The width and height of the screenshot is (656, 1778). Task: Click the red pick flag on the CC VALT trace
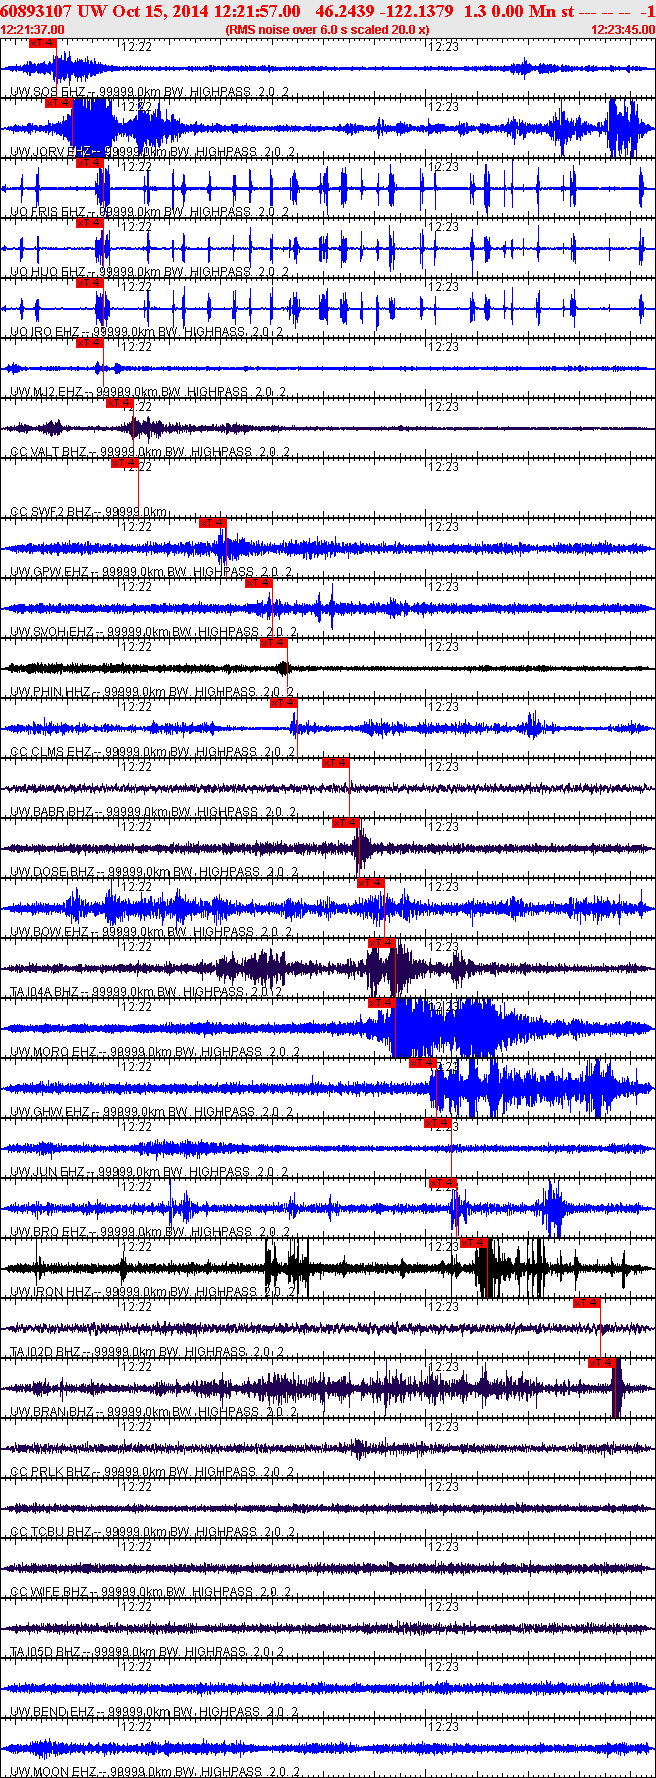point(120,403)
